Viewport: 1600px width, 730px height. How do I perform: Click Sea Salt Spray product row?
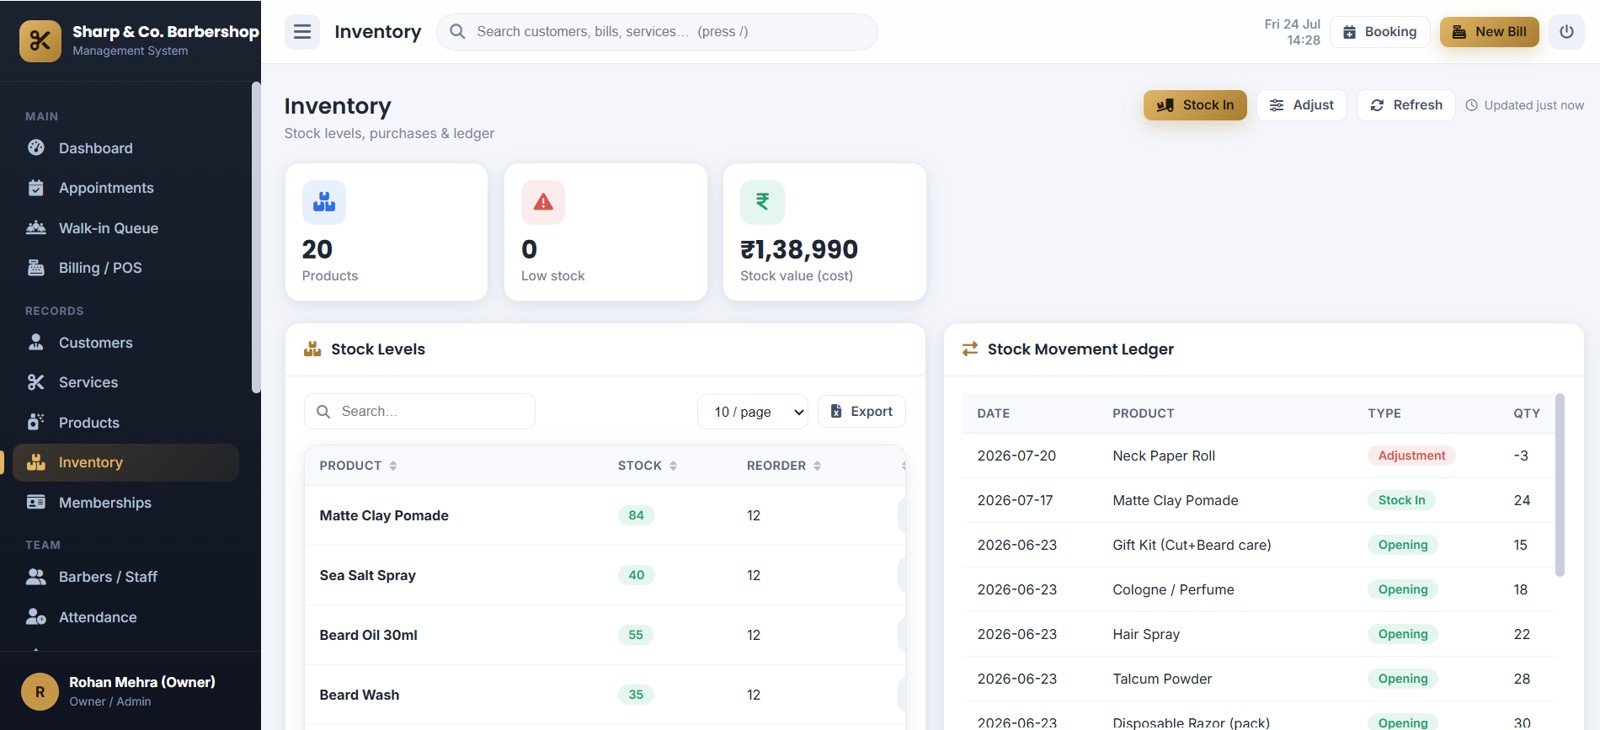pyautogui.click(x=605, y=575)
